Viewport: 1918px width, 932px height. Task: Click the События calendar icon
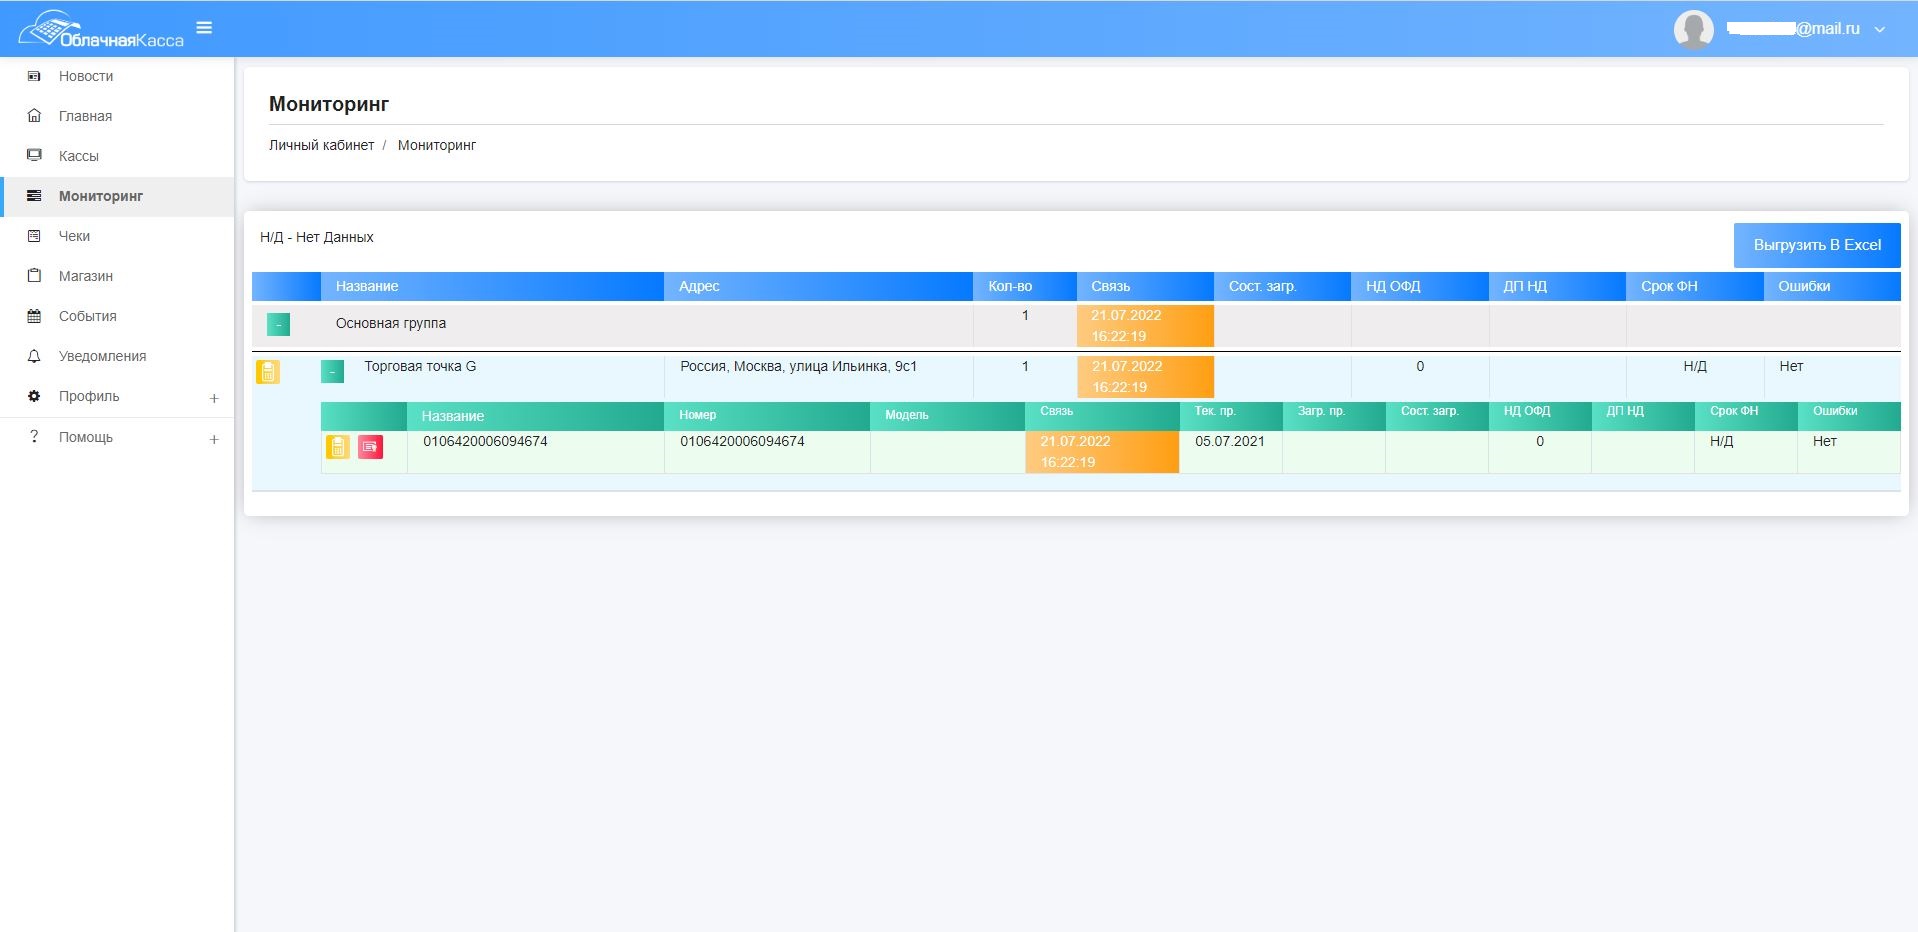pos(34,316)
